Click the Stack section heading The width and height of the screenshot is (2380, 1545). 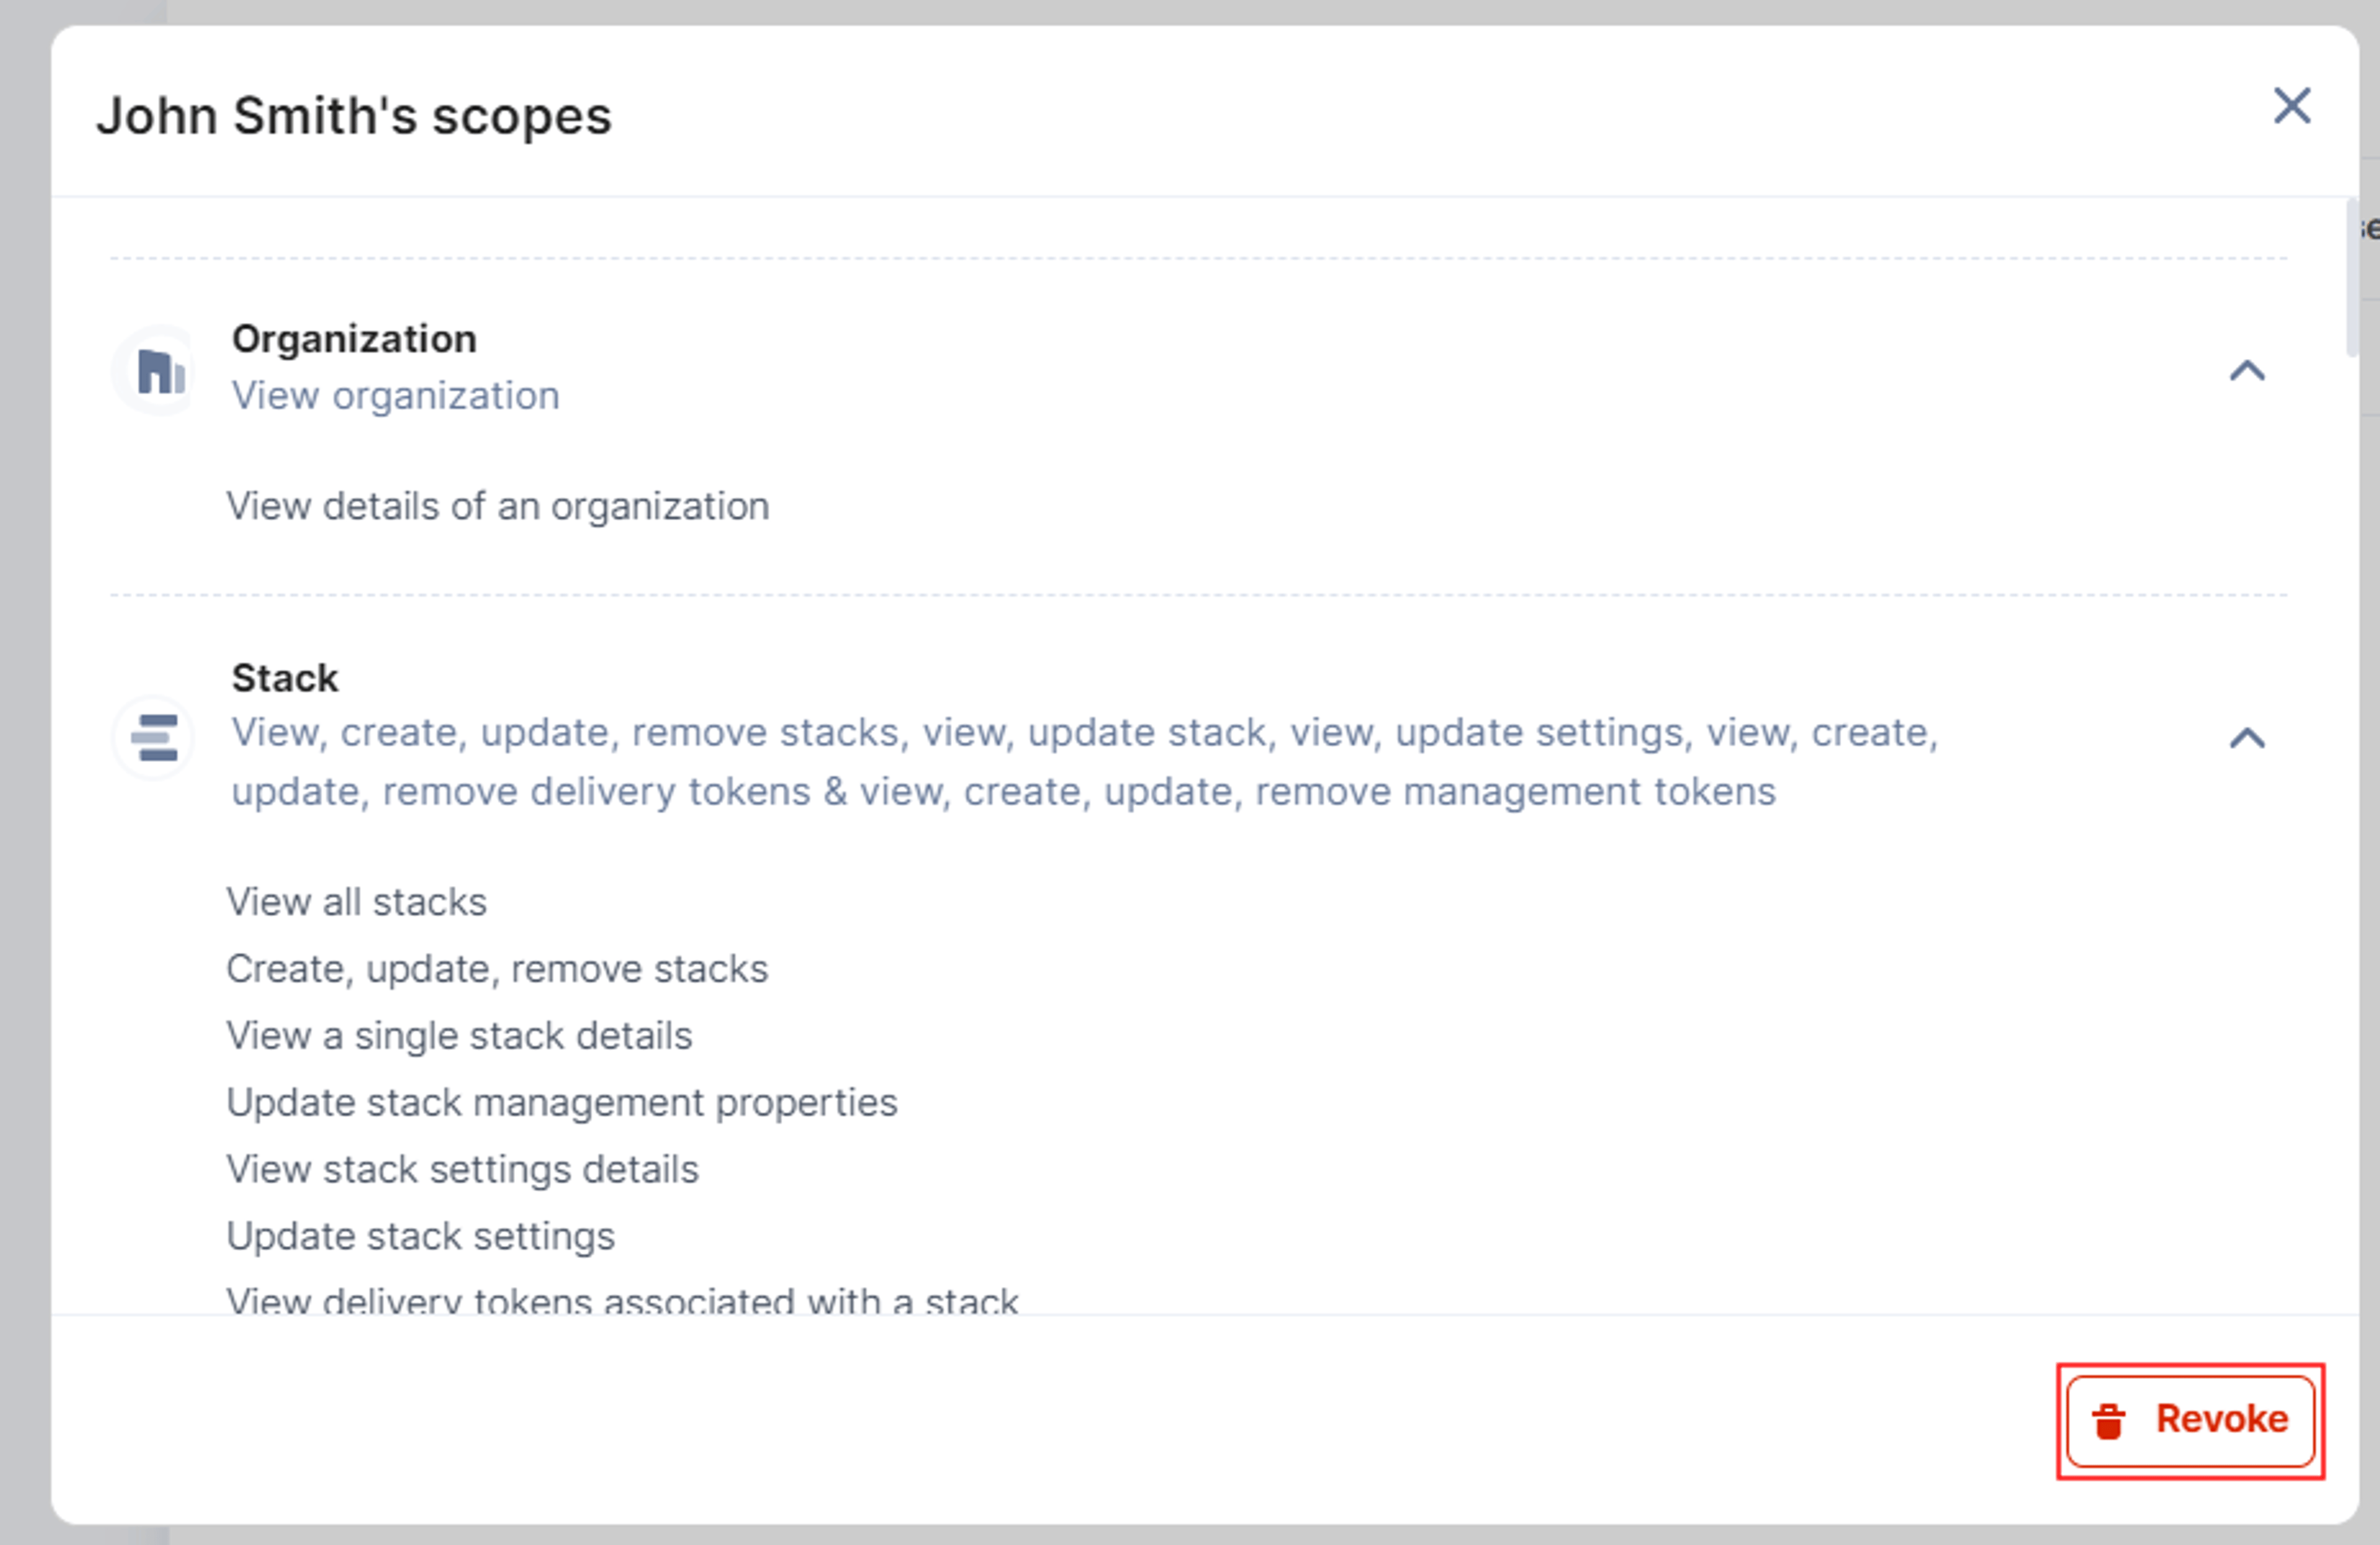(285, 678)
